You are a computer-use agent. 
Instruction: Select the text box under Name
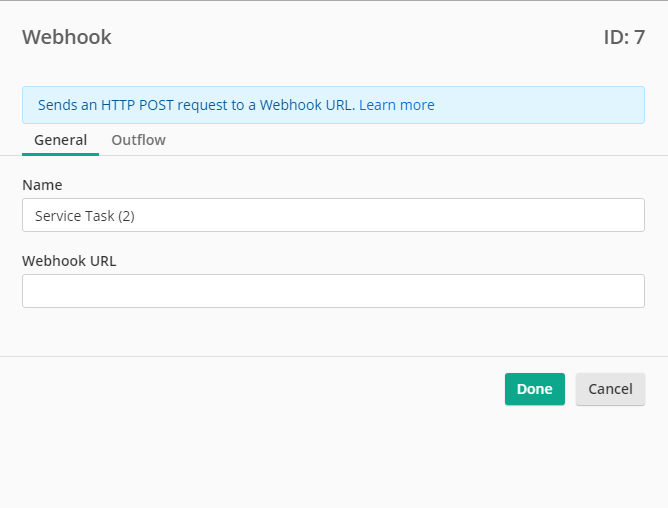[333, 215]
